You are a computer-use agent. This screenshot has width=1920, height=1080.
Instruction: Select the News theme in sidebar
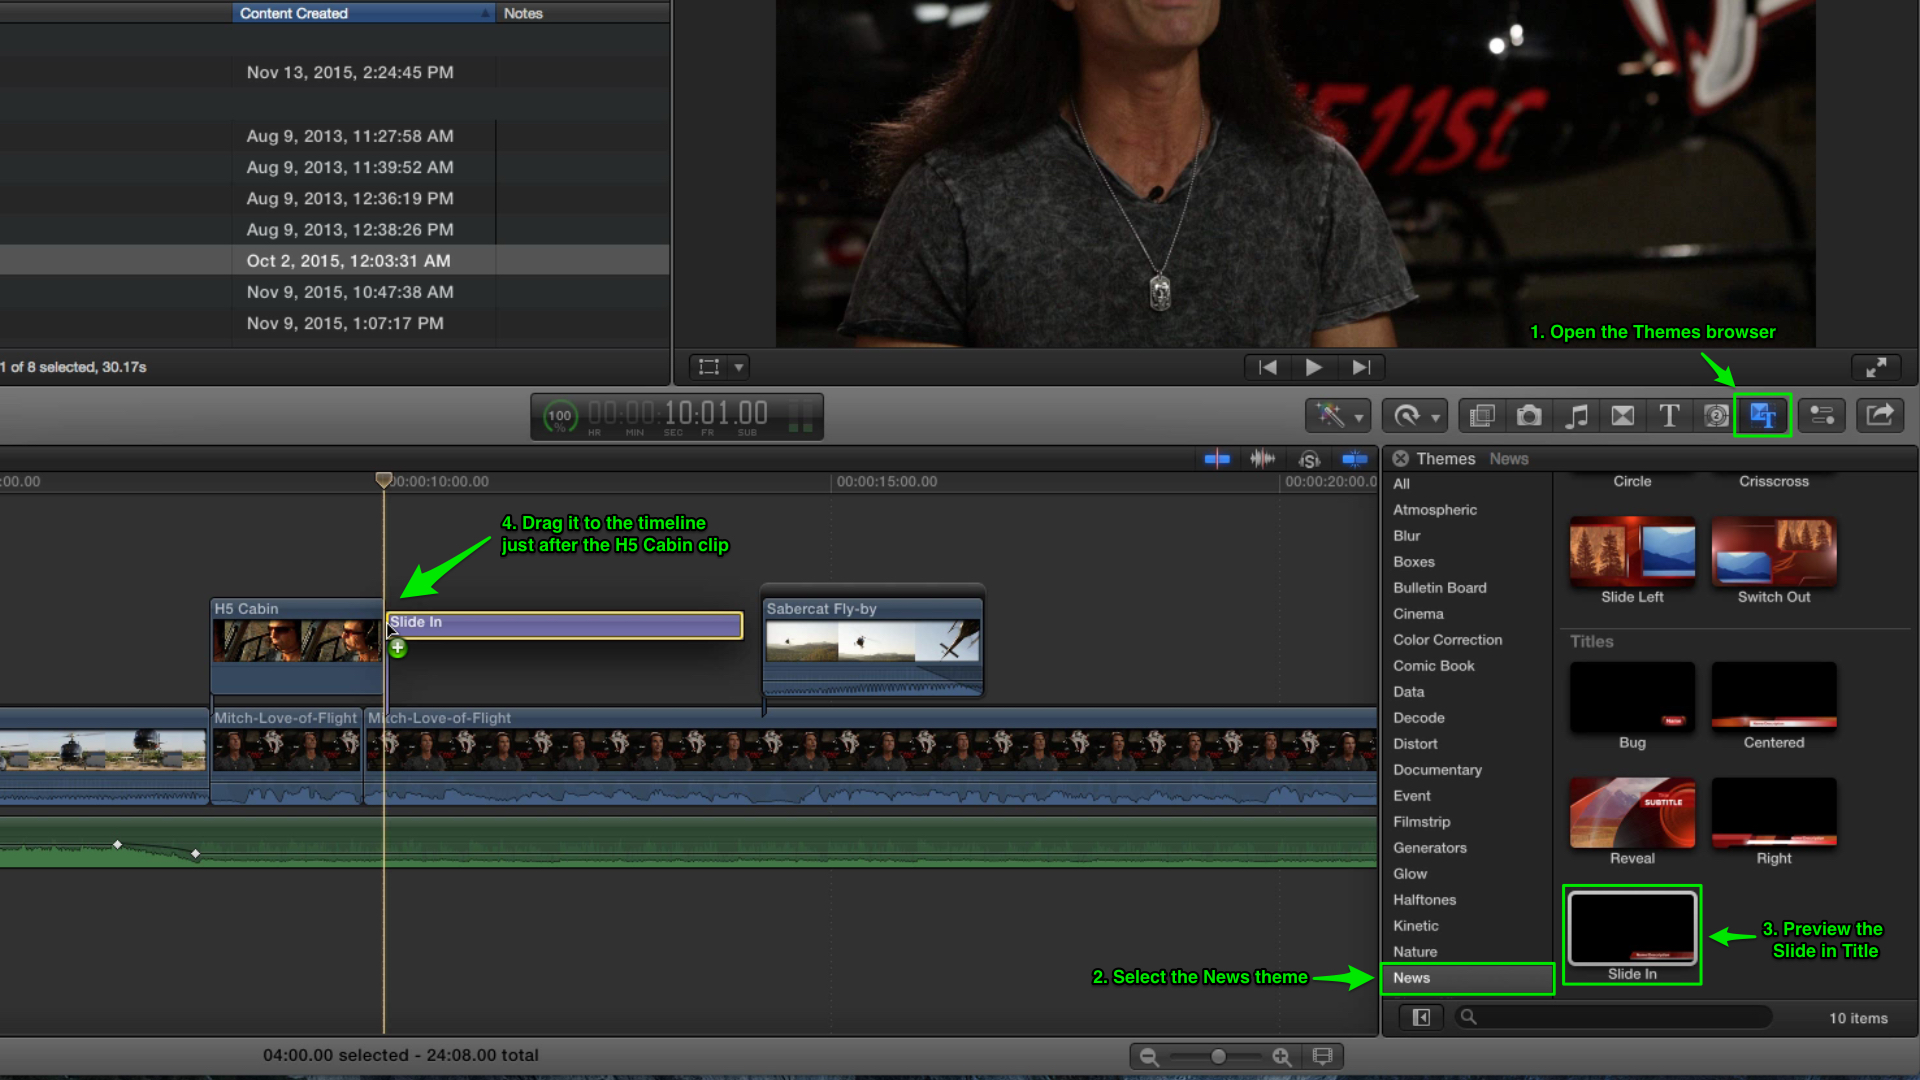1410,977
